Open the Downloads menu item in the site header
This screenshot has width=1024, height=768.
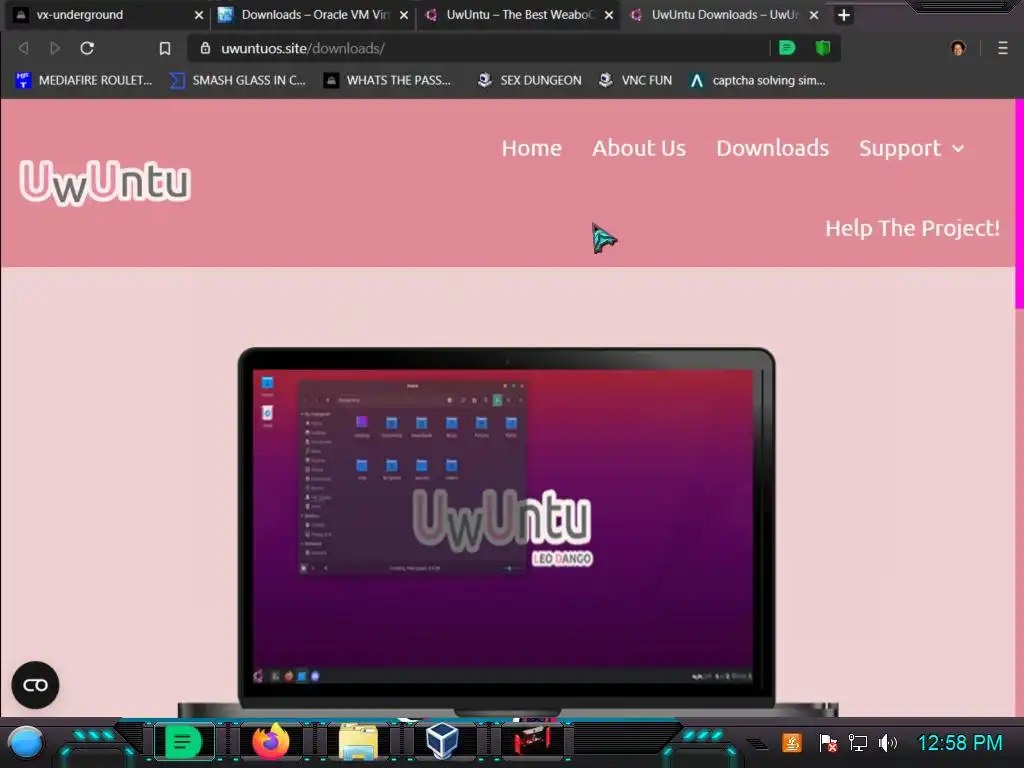(x=773, y=148)
